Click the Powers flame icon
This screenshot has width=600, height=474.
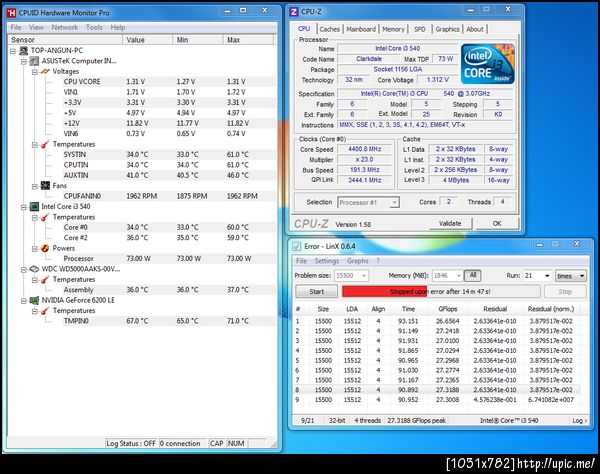(45, 248)
